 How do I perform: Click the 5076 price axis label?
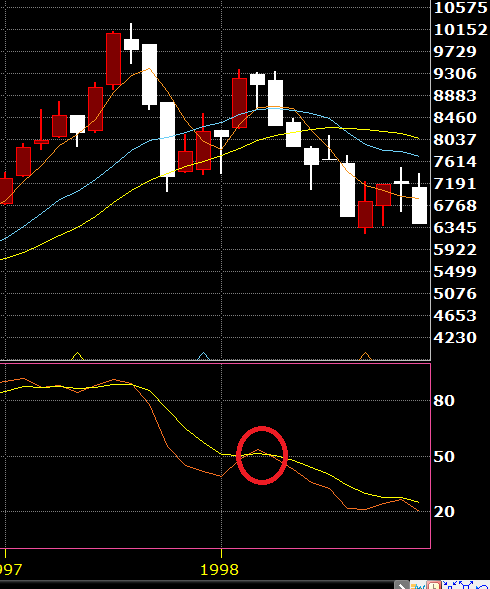pos(455,293)
